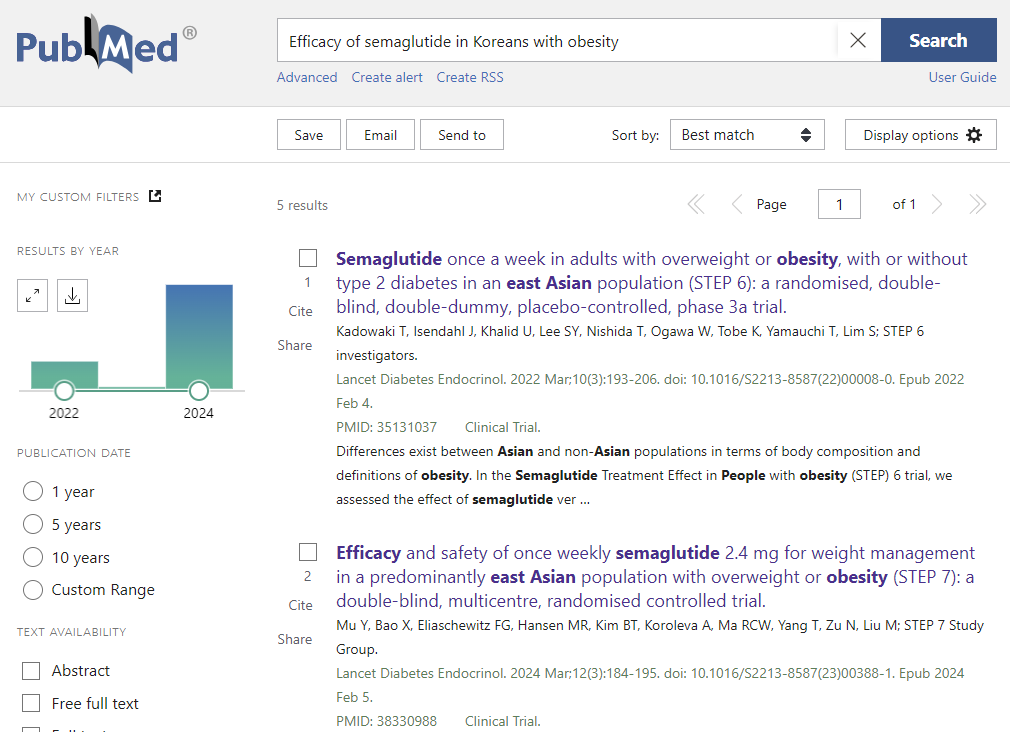Open the User Guide link
Image resolution: width=1010 pixels, height=732 pixels.
tap(962, 77)
